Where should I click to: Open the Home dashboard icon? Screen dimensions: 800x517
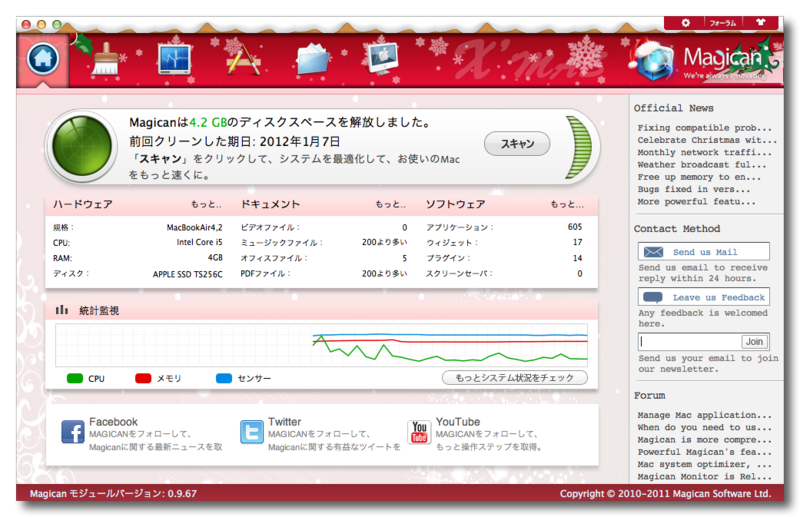pyautogui.click(x=43, y=58)
